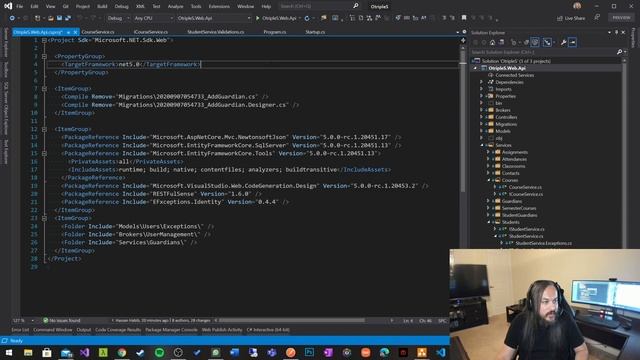Screen dimensions: 640x360
Task: Open Output panel tab
Action: click(84, 330)
